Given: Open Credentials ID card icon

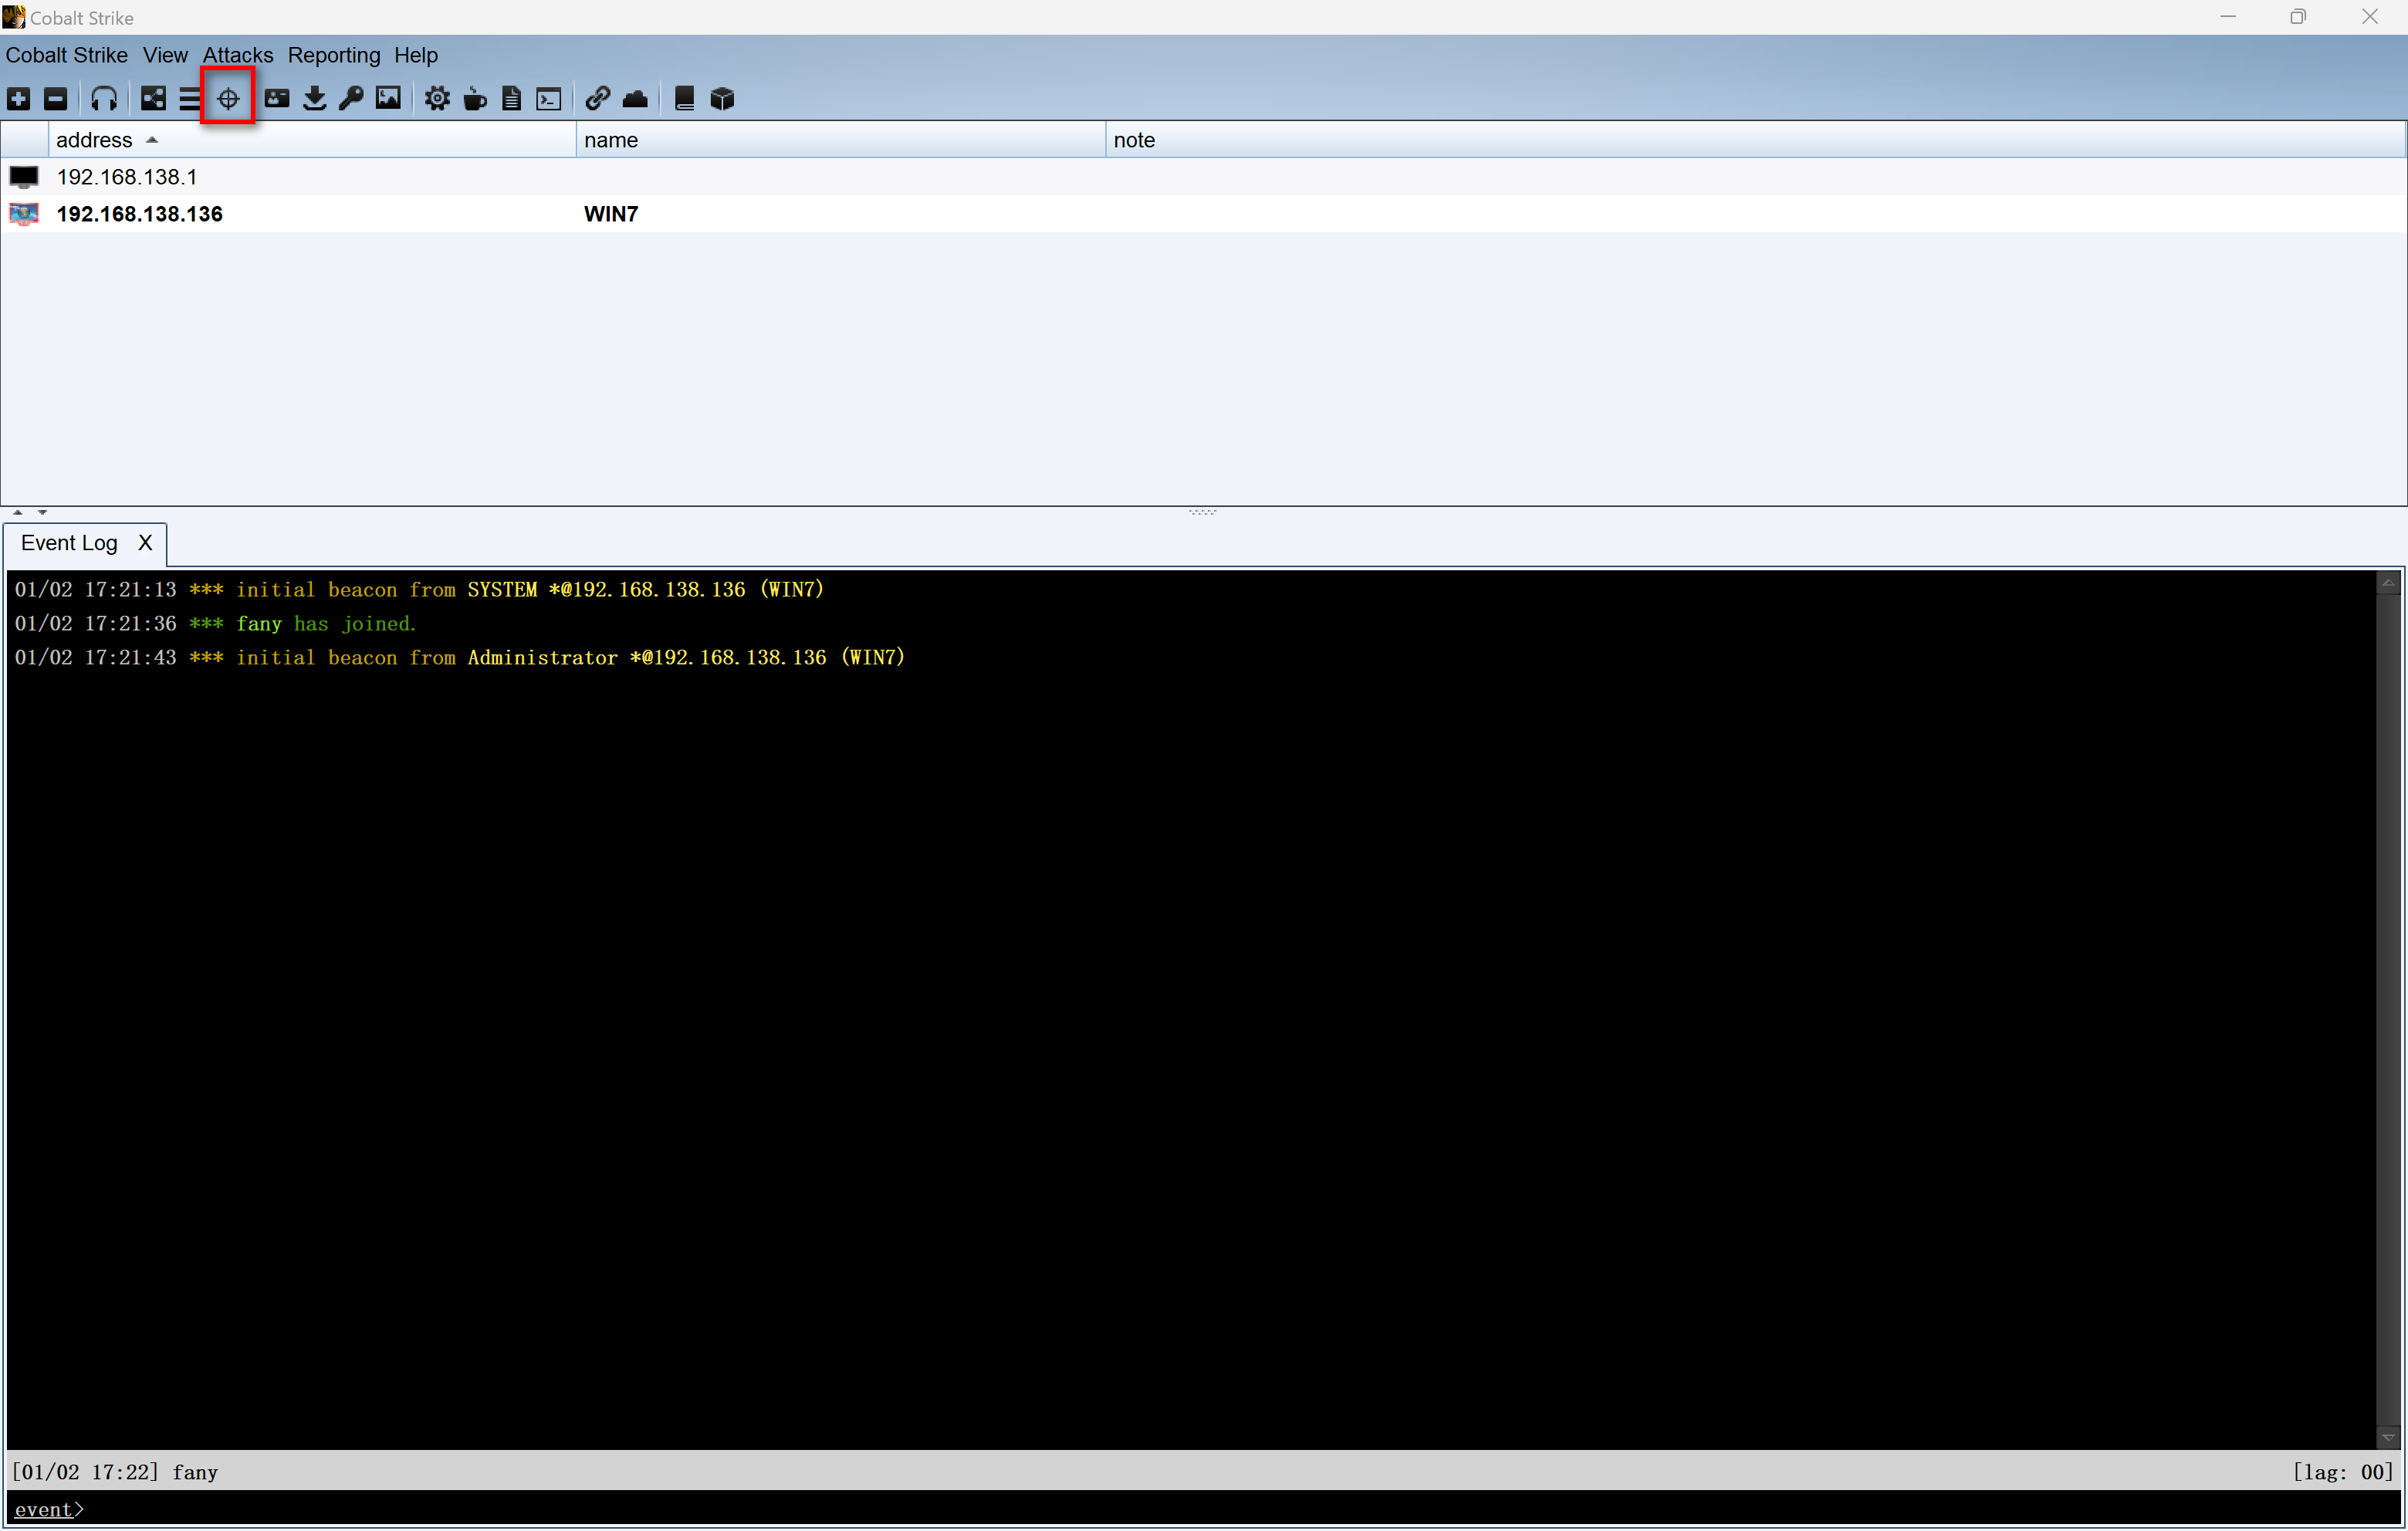Looking at the screenshot, I should [x=277, y=98].
